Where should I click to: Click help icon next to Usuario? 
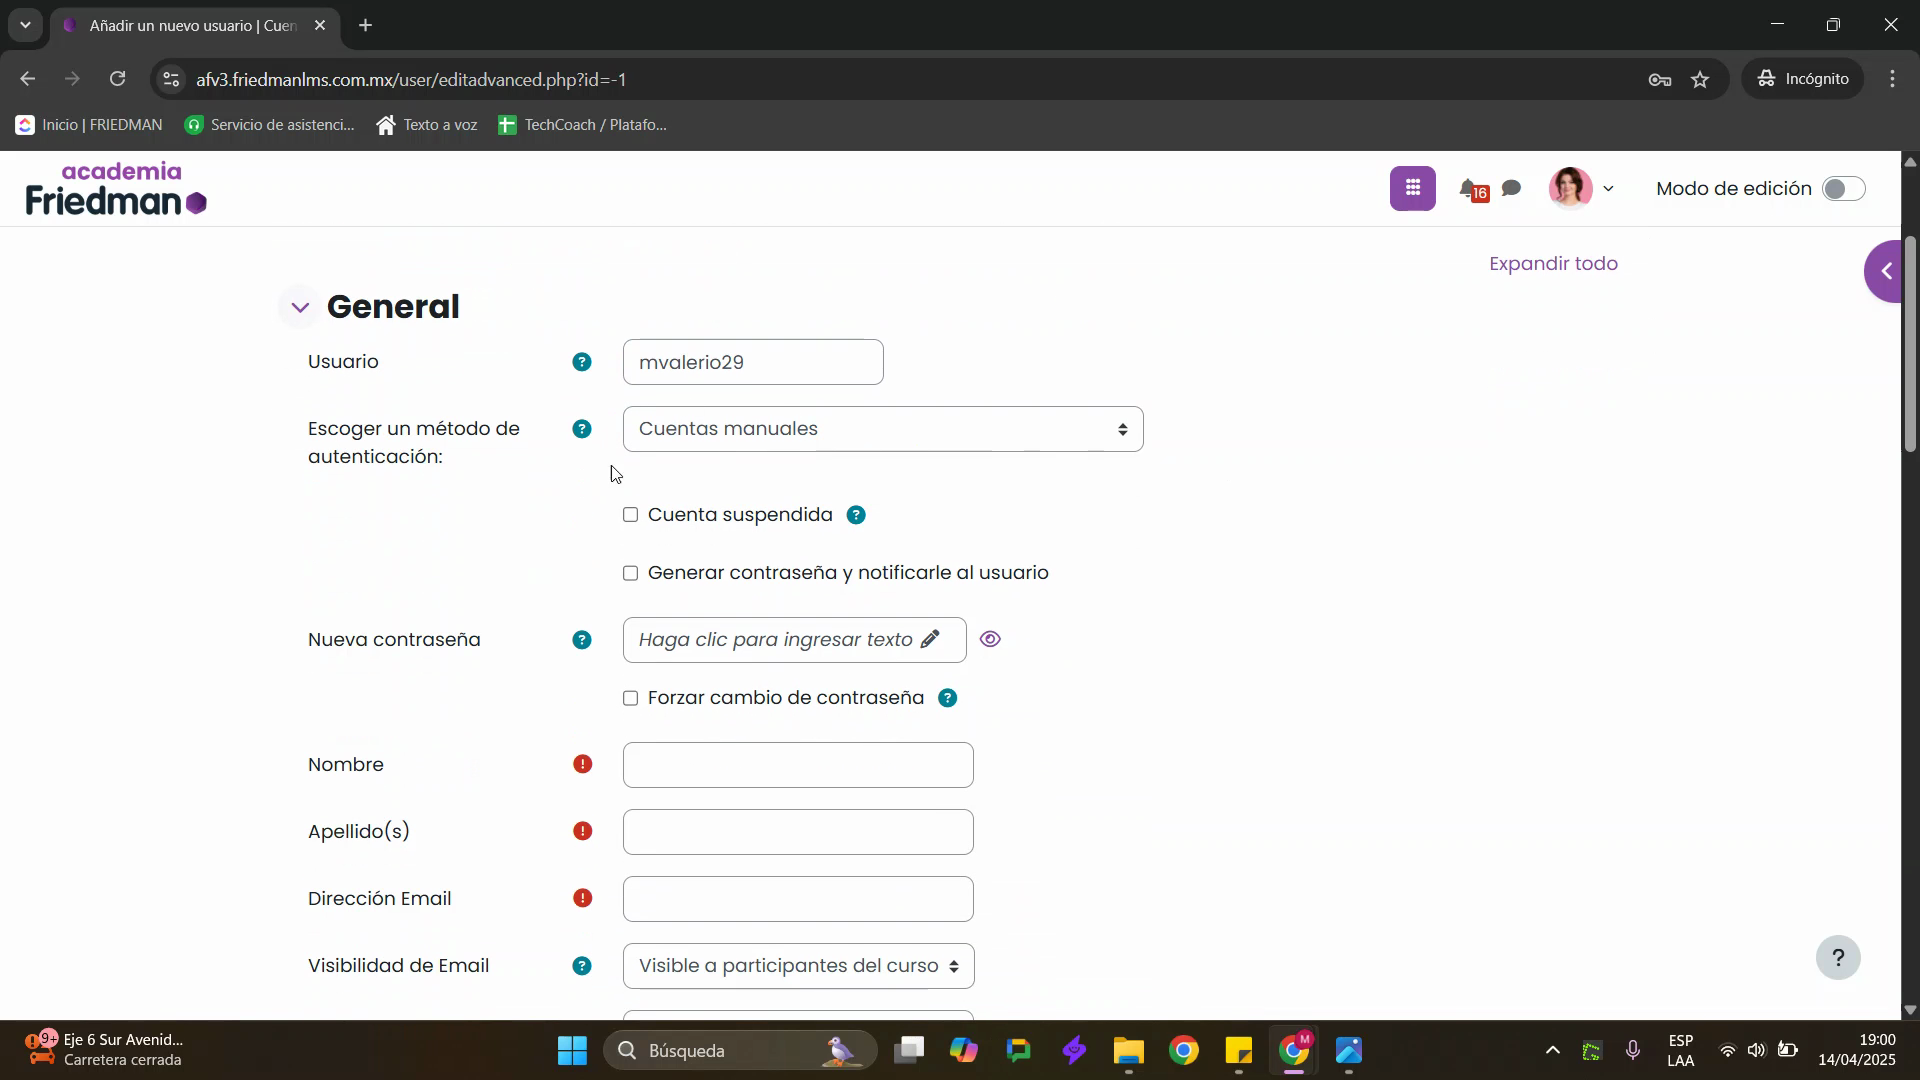point(581,362)
